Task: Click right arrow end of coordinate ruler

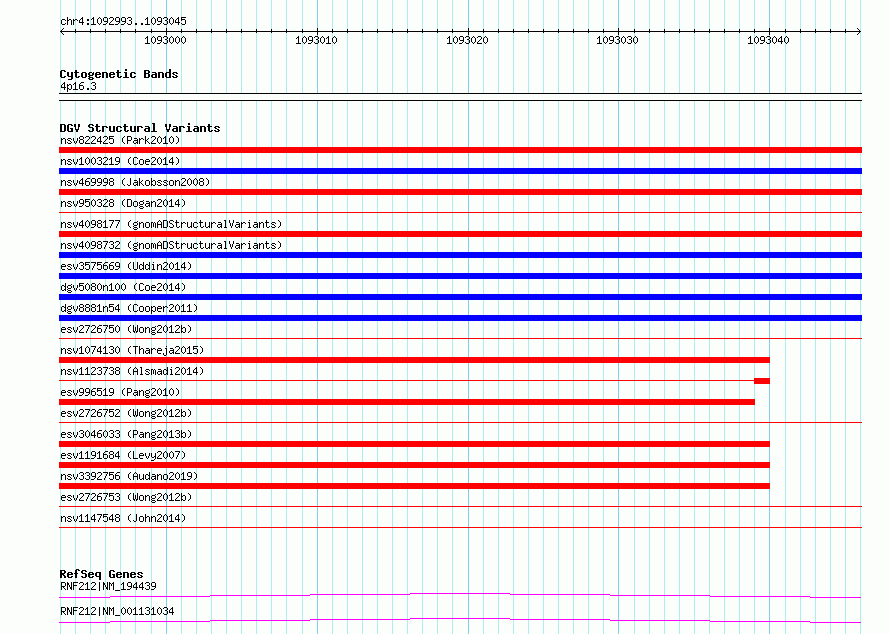Action: (859, 32)
